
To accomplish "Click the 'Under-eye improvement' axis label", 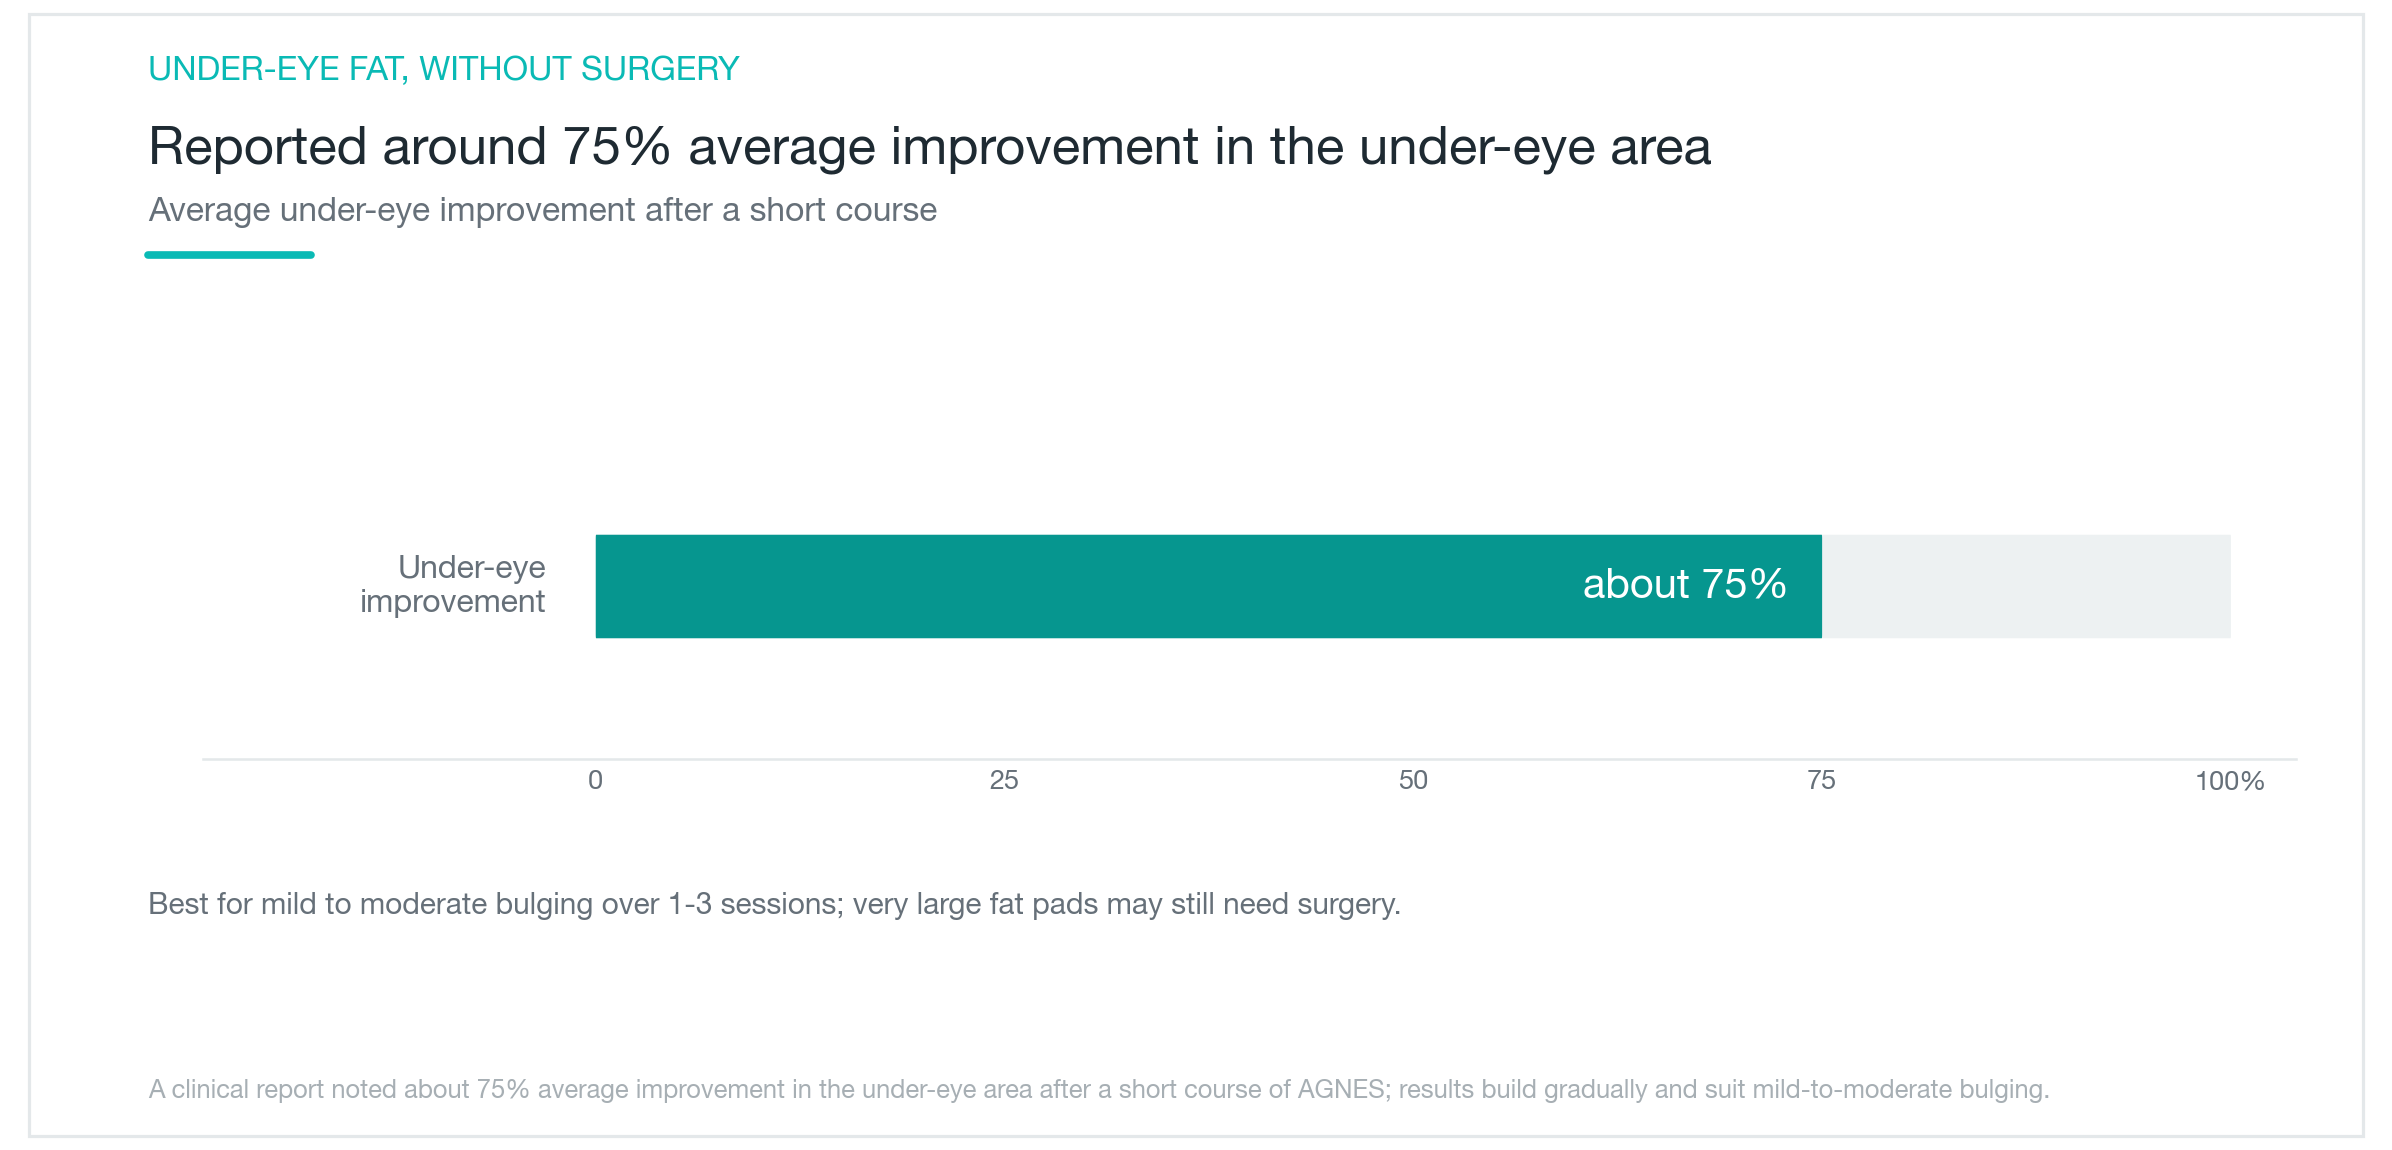I will click(452, 584).
